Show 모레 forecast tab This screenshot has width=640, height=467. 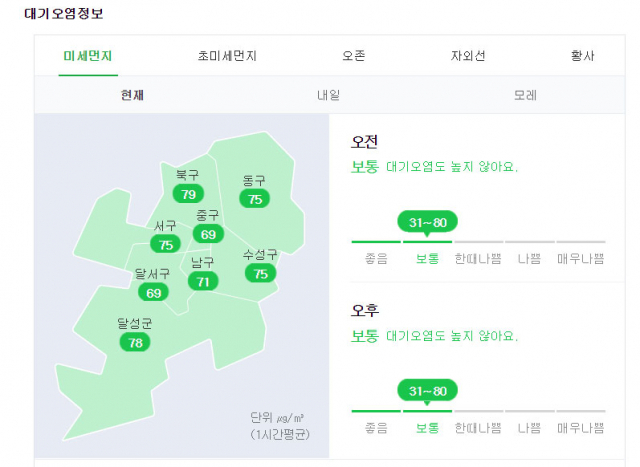(x=525, y=95)
